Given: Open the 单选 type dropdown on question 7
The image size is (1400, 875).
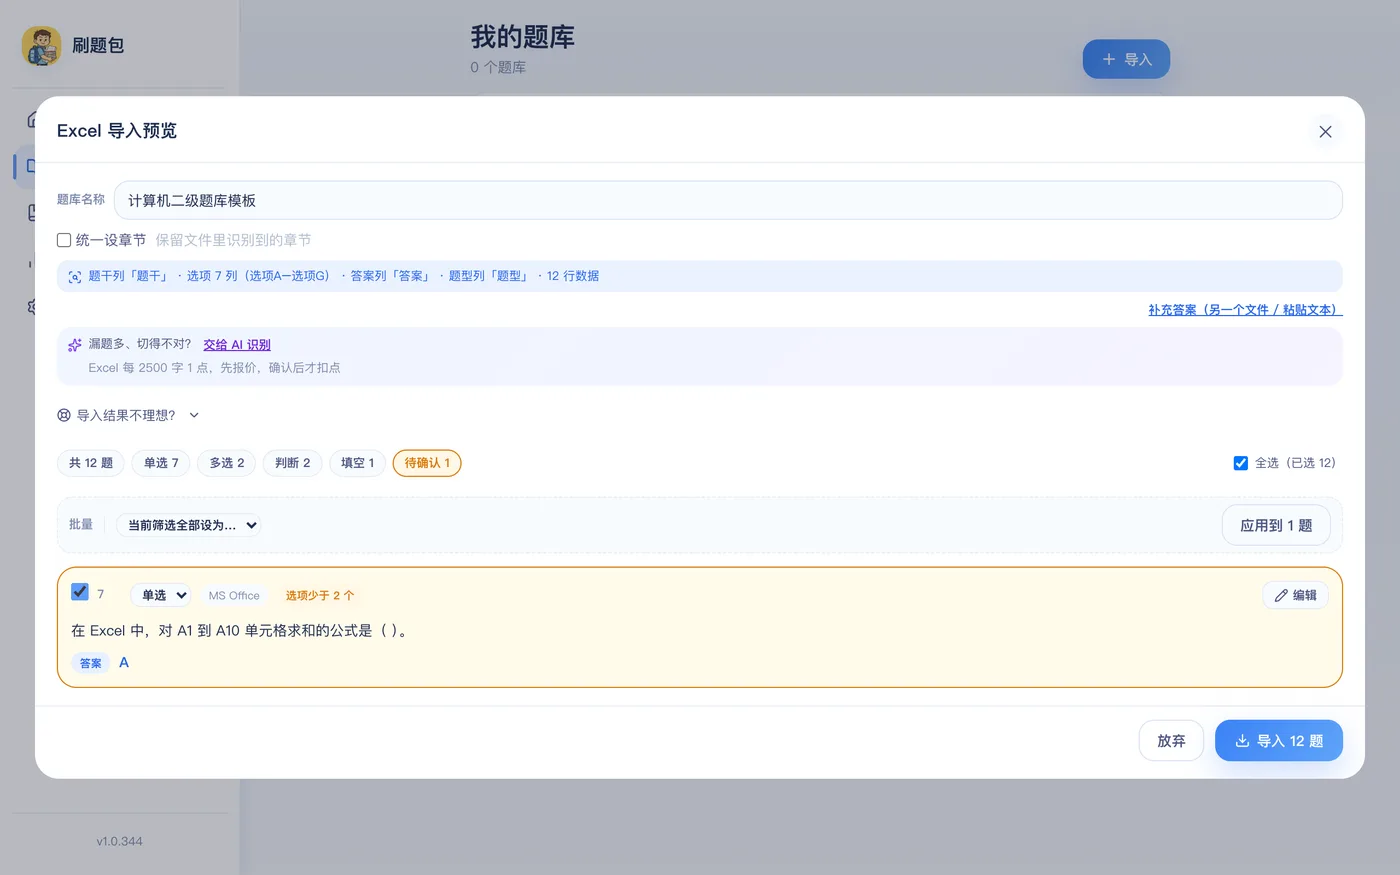Looking at the screenshot, I should [161, 595].
